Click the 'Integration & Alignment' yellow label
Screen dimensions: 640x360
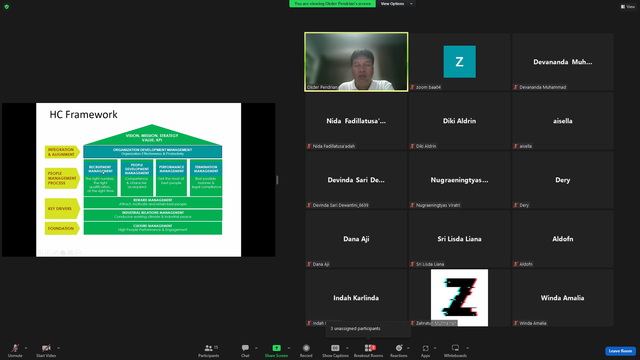[62, 152]
